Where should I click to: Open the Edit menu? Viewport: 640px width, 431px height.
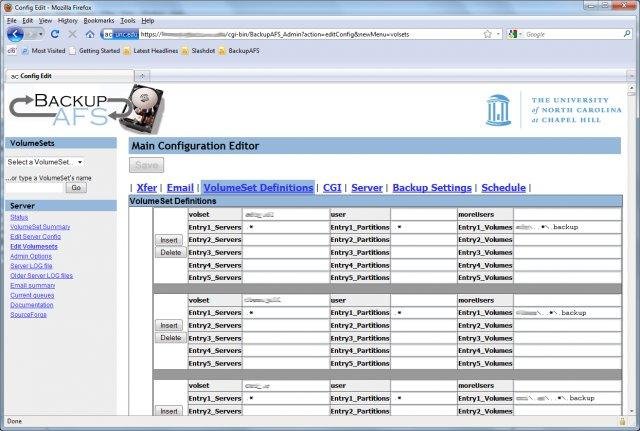[27, 20]
